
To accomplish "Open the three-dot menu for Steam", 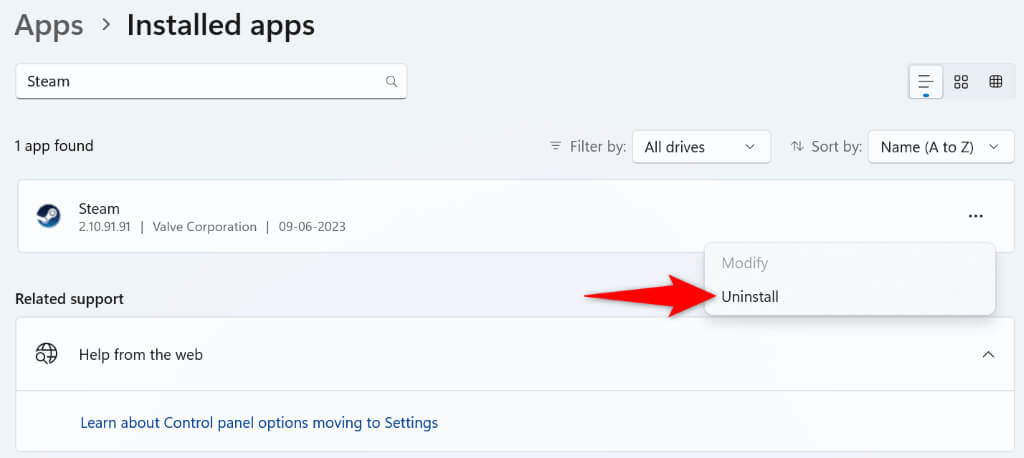I will tap(975, 216).
